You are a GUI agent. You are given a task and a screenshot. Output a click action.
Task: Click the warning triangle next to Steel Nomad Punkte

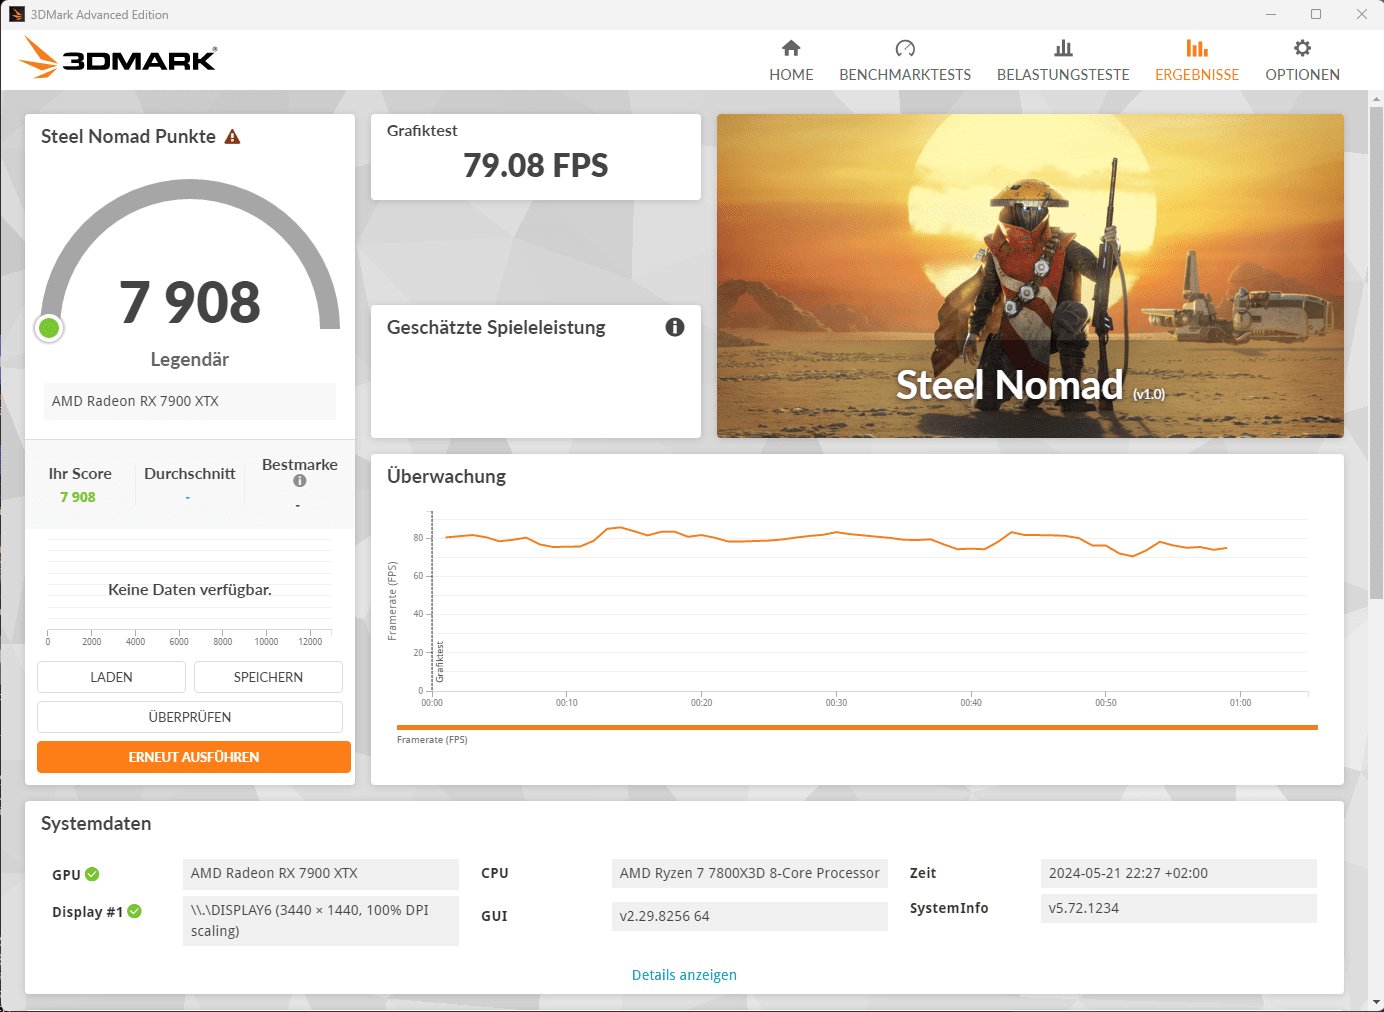point(233,137)
